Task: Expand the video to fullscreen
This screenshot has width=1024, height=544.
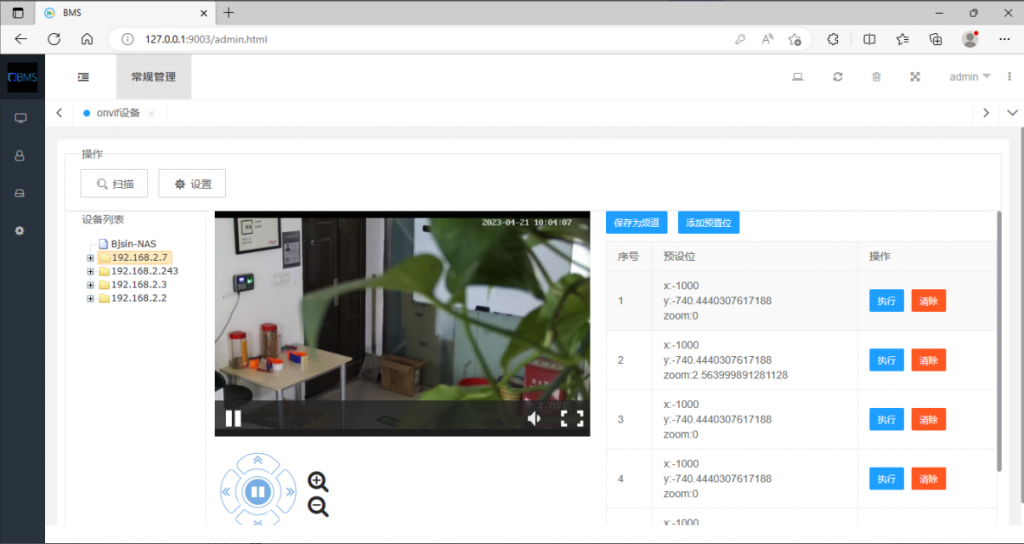Action: (x=572, y=418)
